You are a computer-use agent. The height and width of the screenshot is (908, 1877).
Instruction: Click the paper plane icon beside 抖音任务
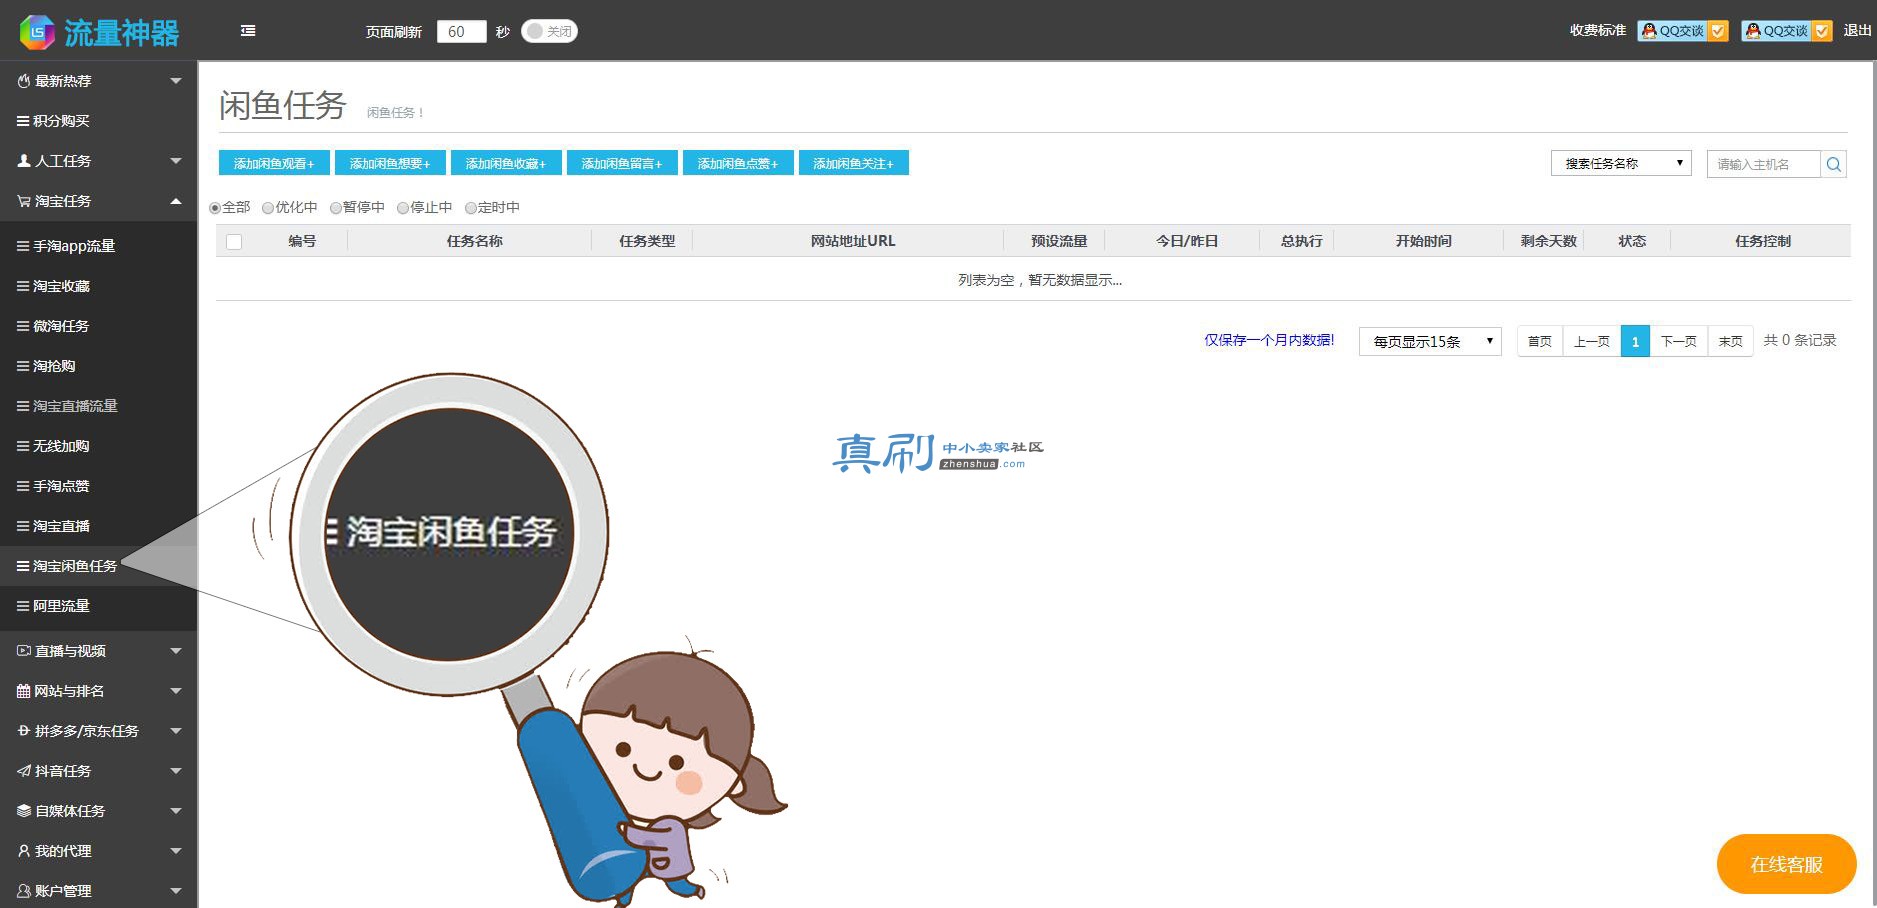(24, 771)
